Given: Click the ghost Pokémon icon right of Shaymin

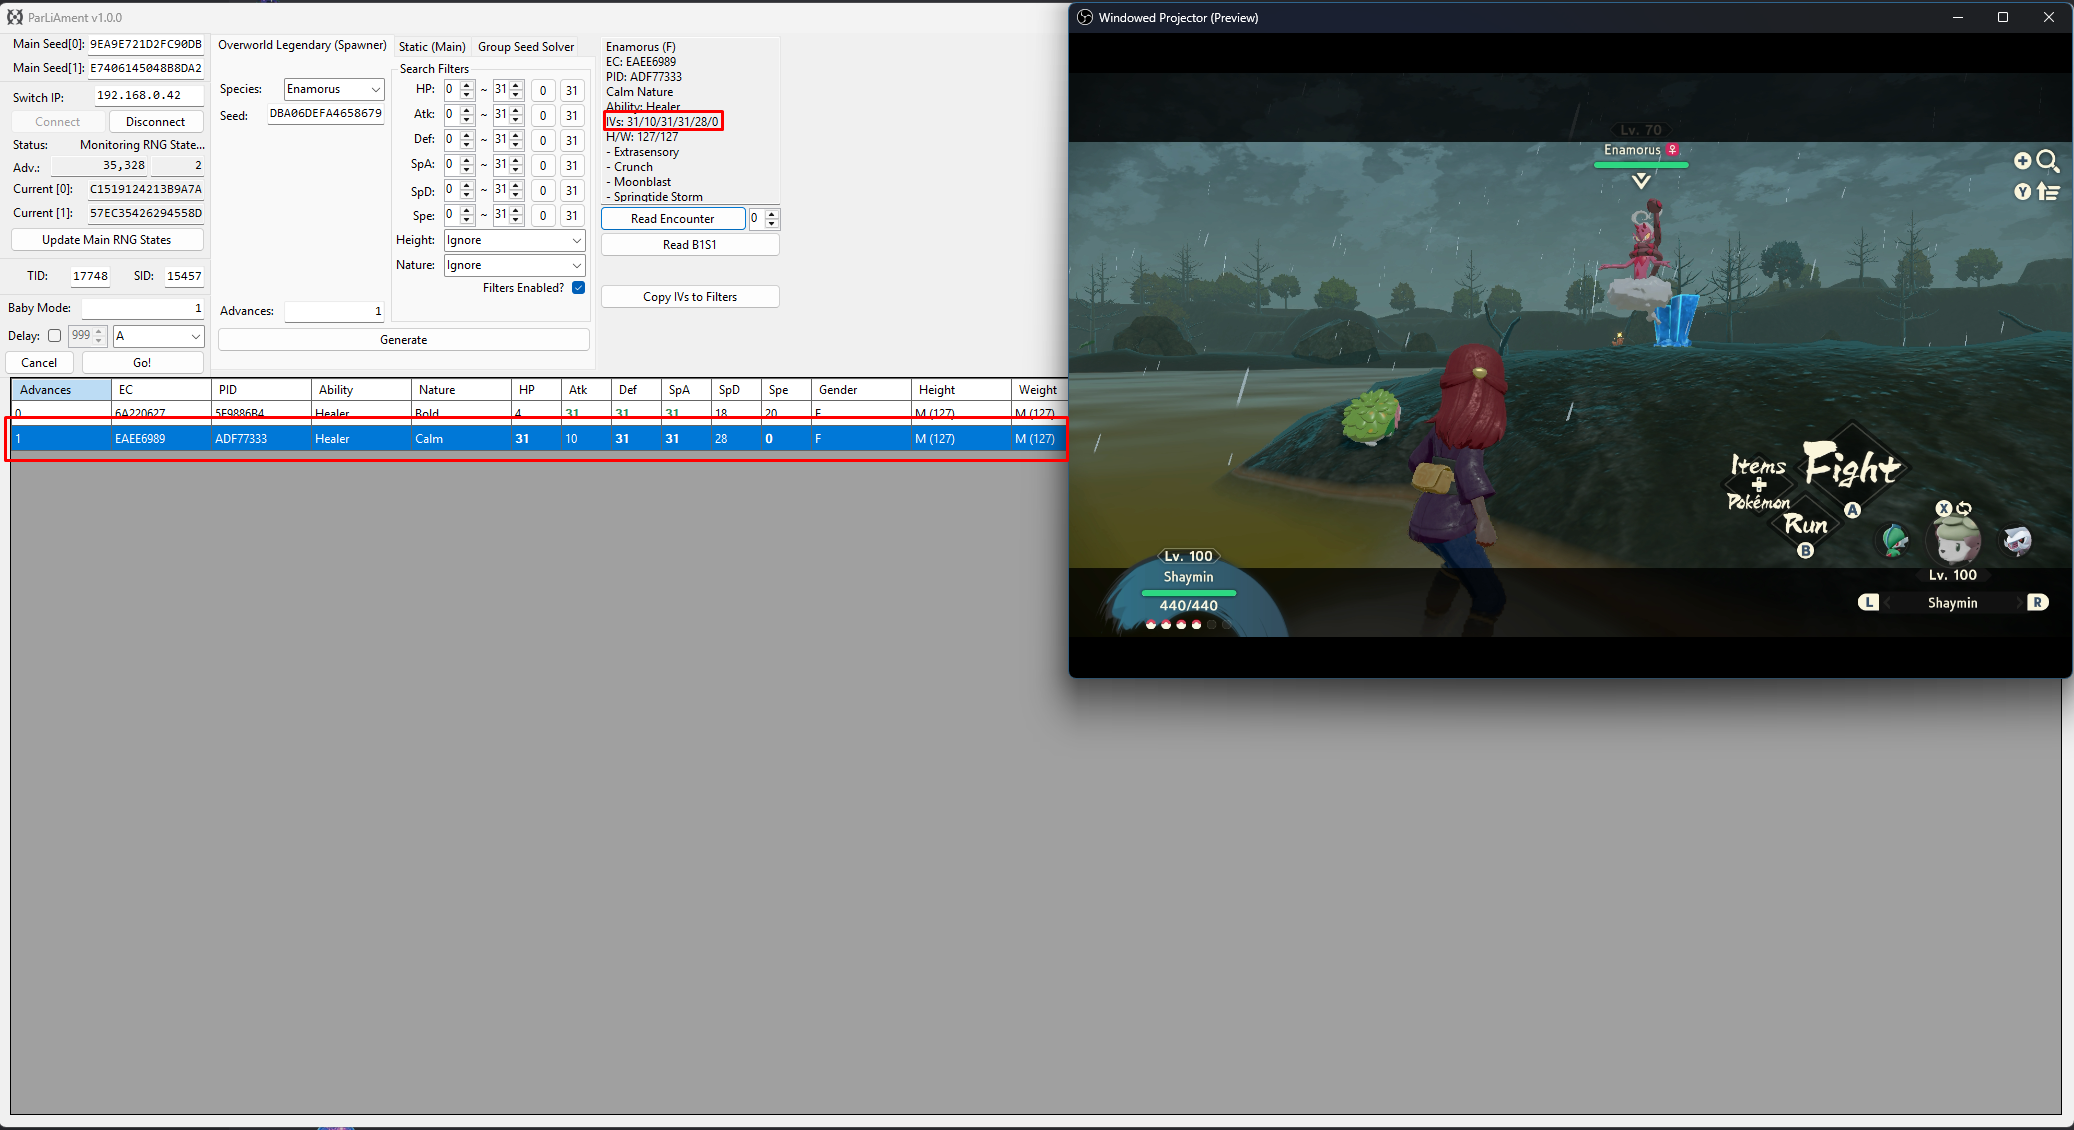Looking at the screenshot, I should click(x=2019, y=540).
